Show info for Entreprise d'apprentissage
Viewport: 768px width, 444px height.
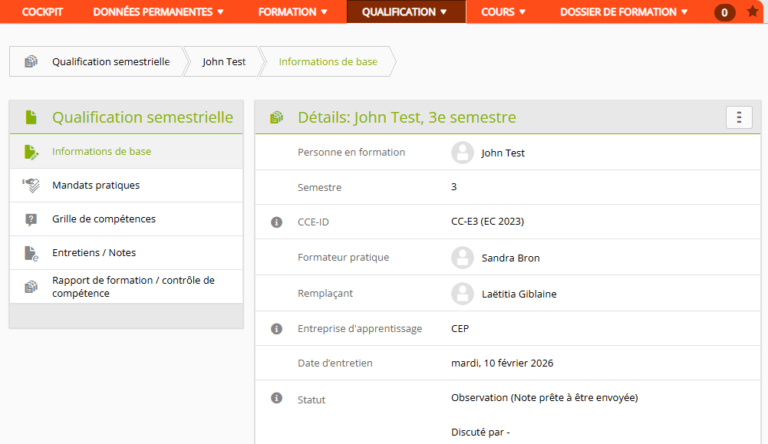click(277, 328)
